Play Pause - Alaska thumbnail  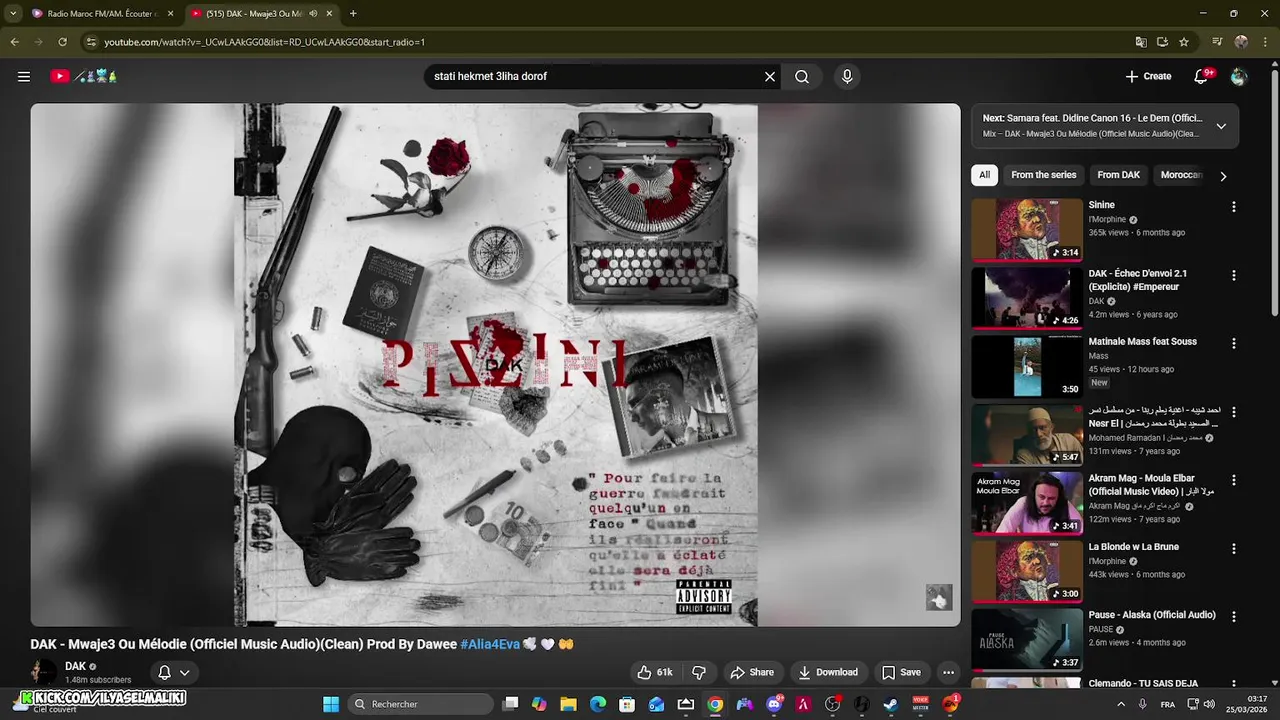(1027, 639)
